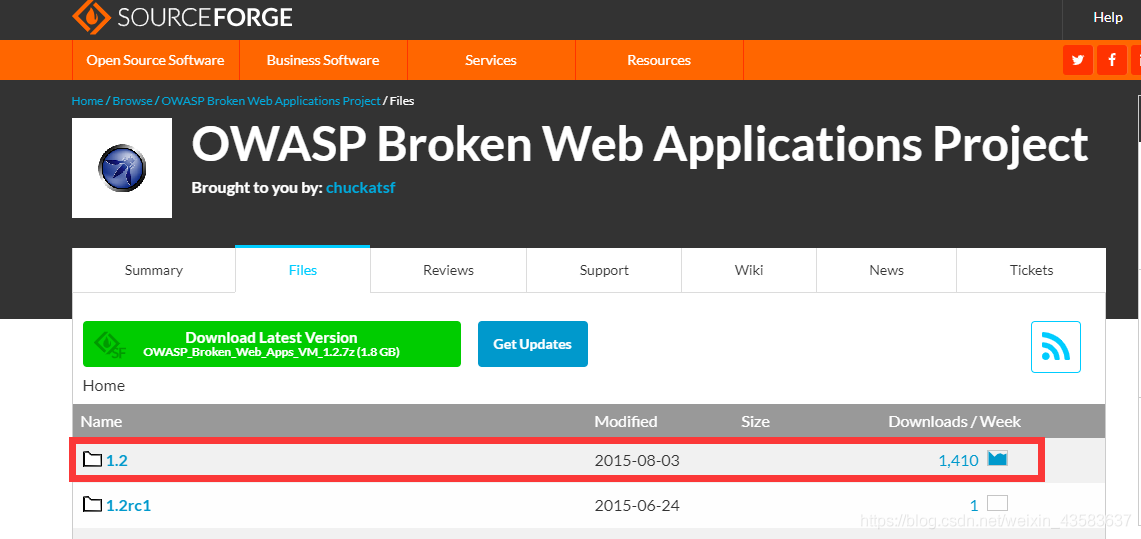Open download stats chart icon for 1.2

997,458
